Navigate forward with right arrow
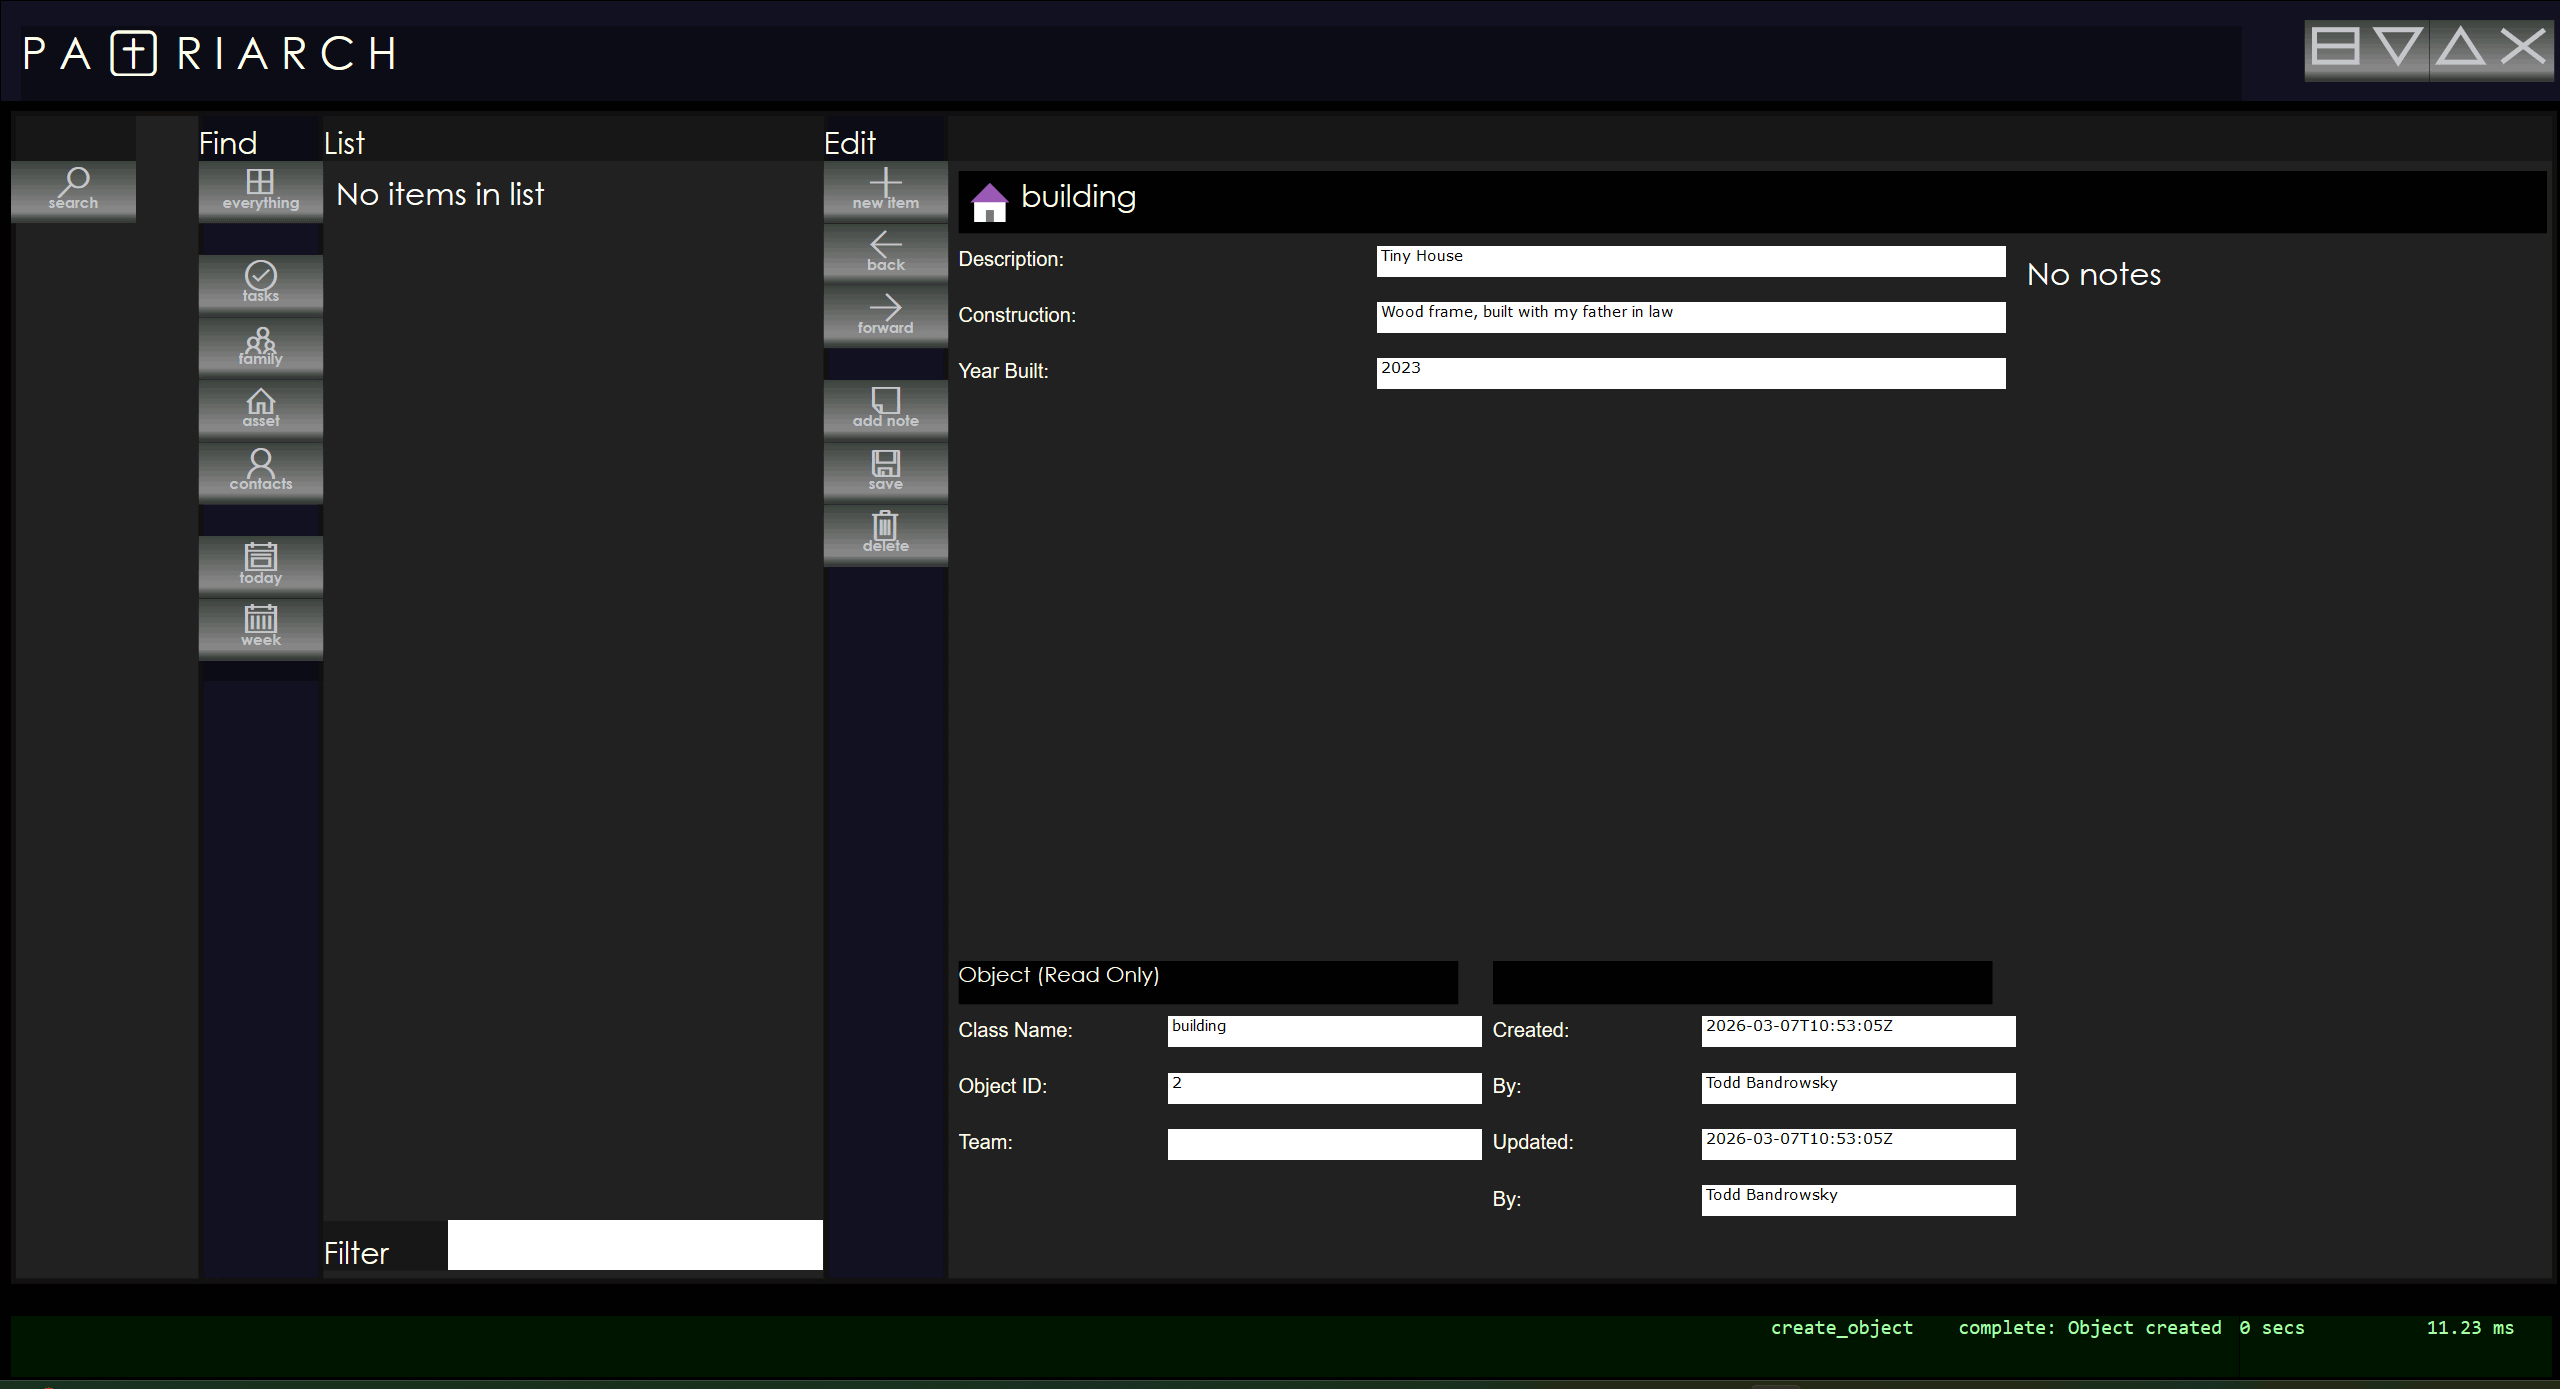Screen dimensions: 2560x1389 (885, 314)
